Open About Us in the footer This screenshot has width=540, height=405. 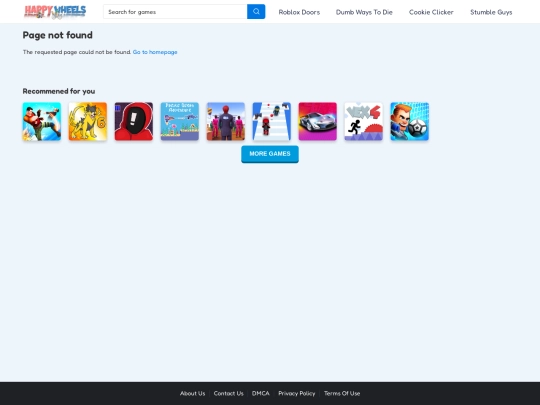pyautogui.click(x=193, y=393)
